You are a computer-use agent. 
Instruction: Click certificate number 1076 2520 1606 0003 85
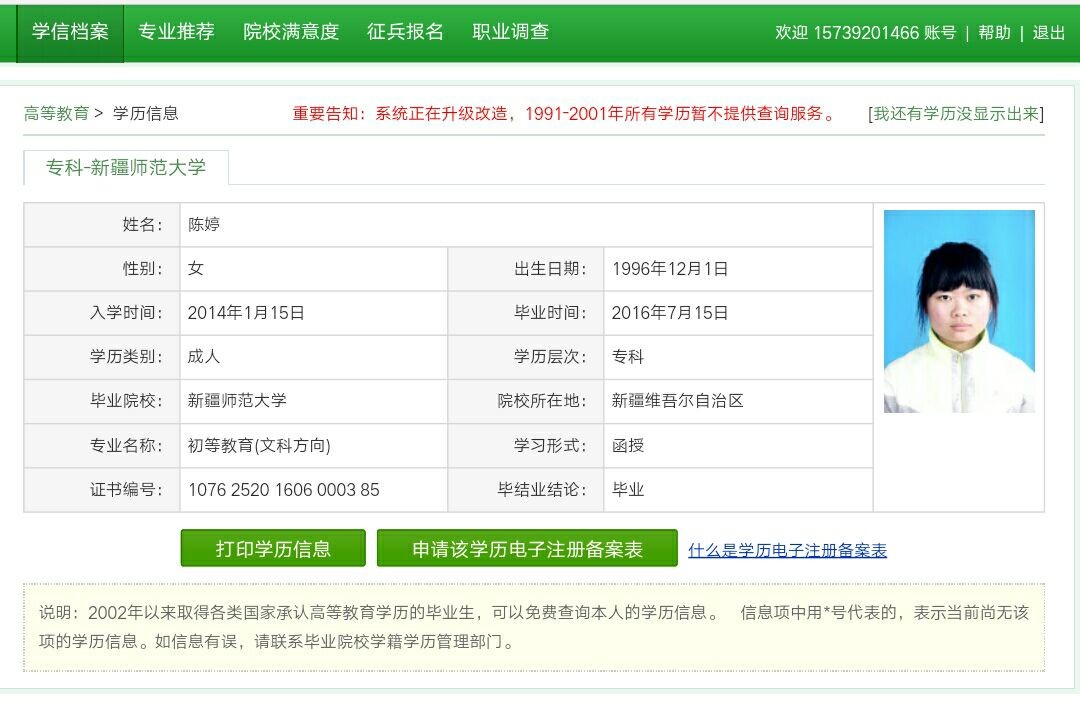[x=284, y=490]
